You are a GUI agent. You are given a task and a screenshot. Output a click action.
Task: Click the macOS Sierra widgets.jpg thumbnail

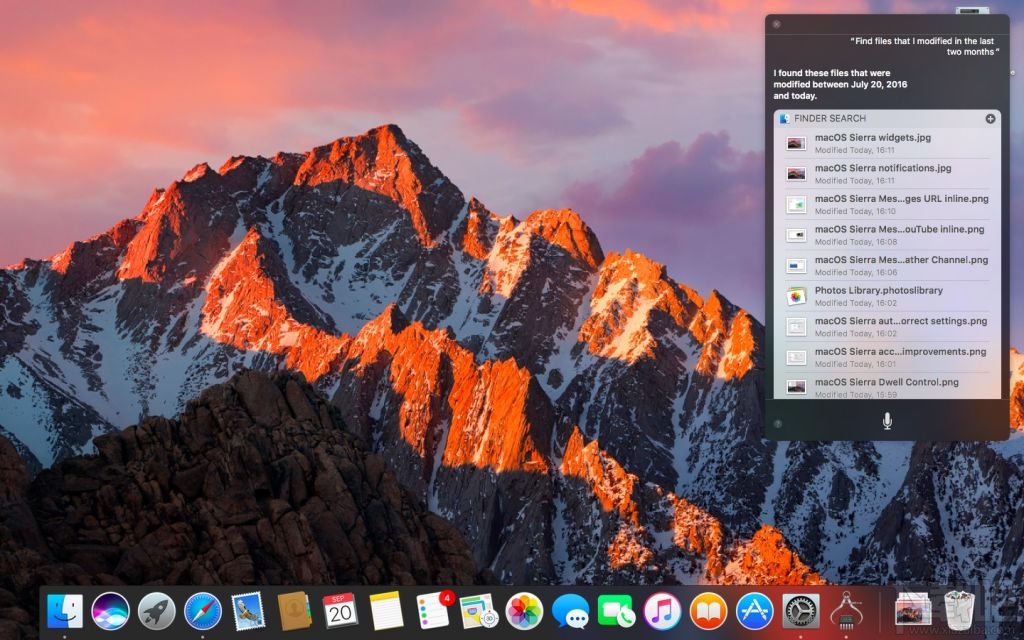[x=796, y=142]
